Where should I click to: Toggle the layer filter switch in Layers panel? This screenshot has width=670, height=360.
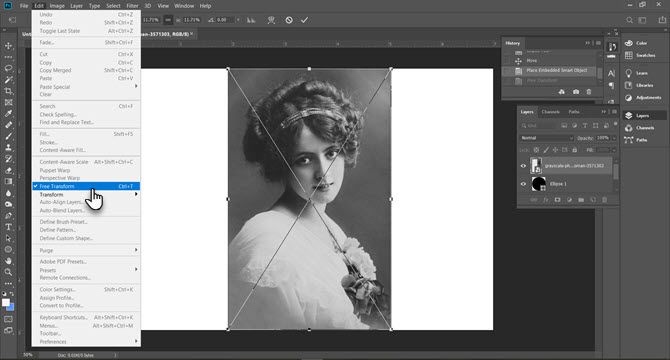pos(615,124)
